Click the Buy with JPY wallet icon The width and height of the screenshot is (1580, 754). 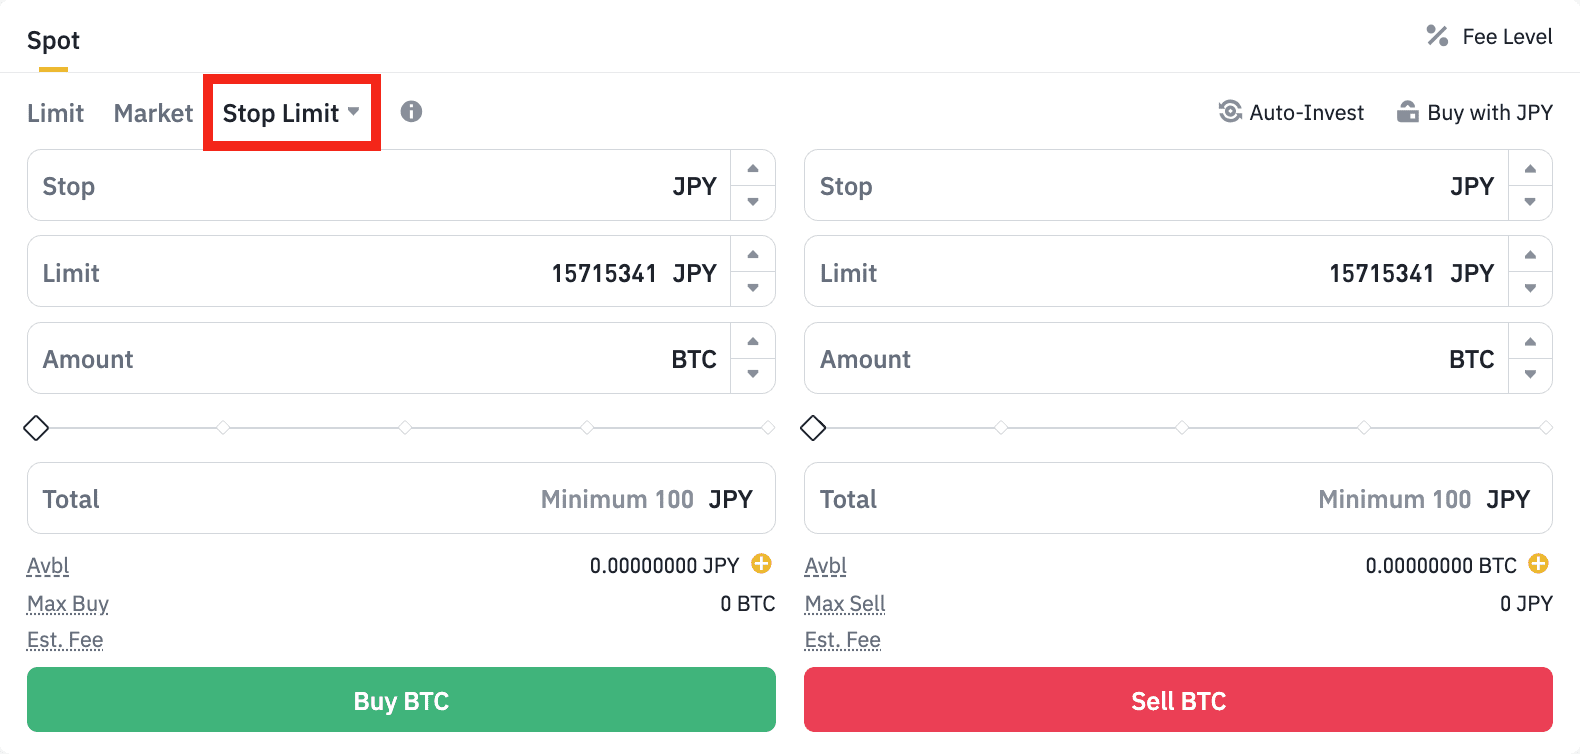(1407, 112)
